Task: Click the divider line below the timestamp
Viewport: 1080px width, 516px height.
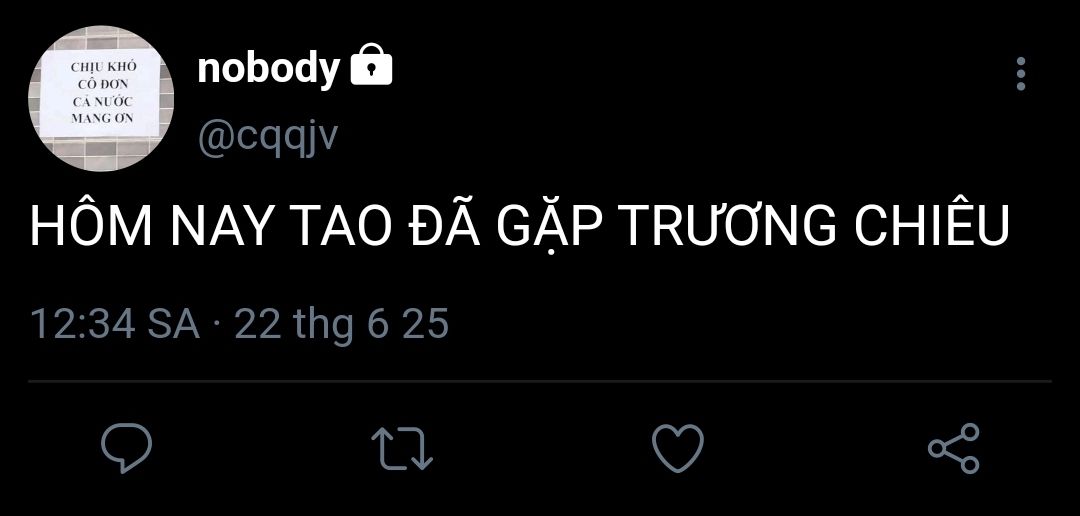Action: point(540,381)
